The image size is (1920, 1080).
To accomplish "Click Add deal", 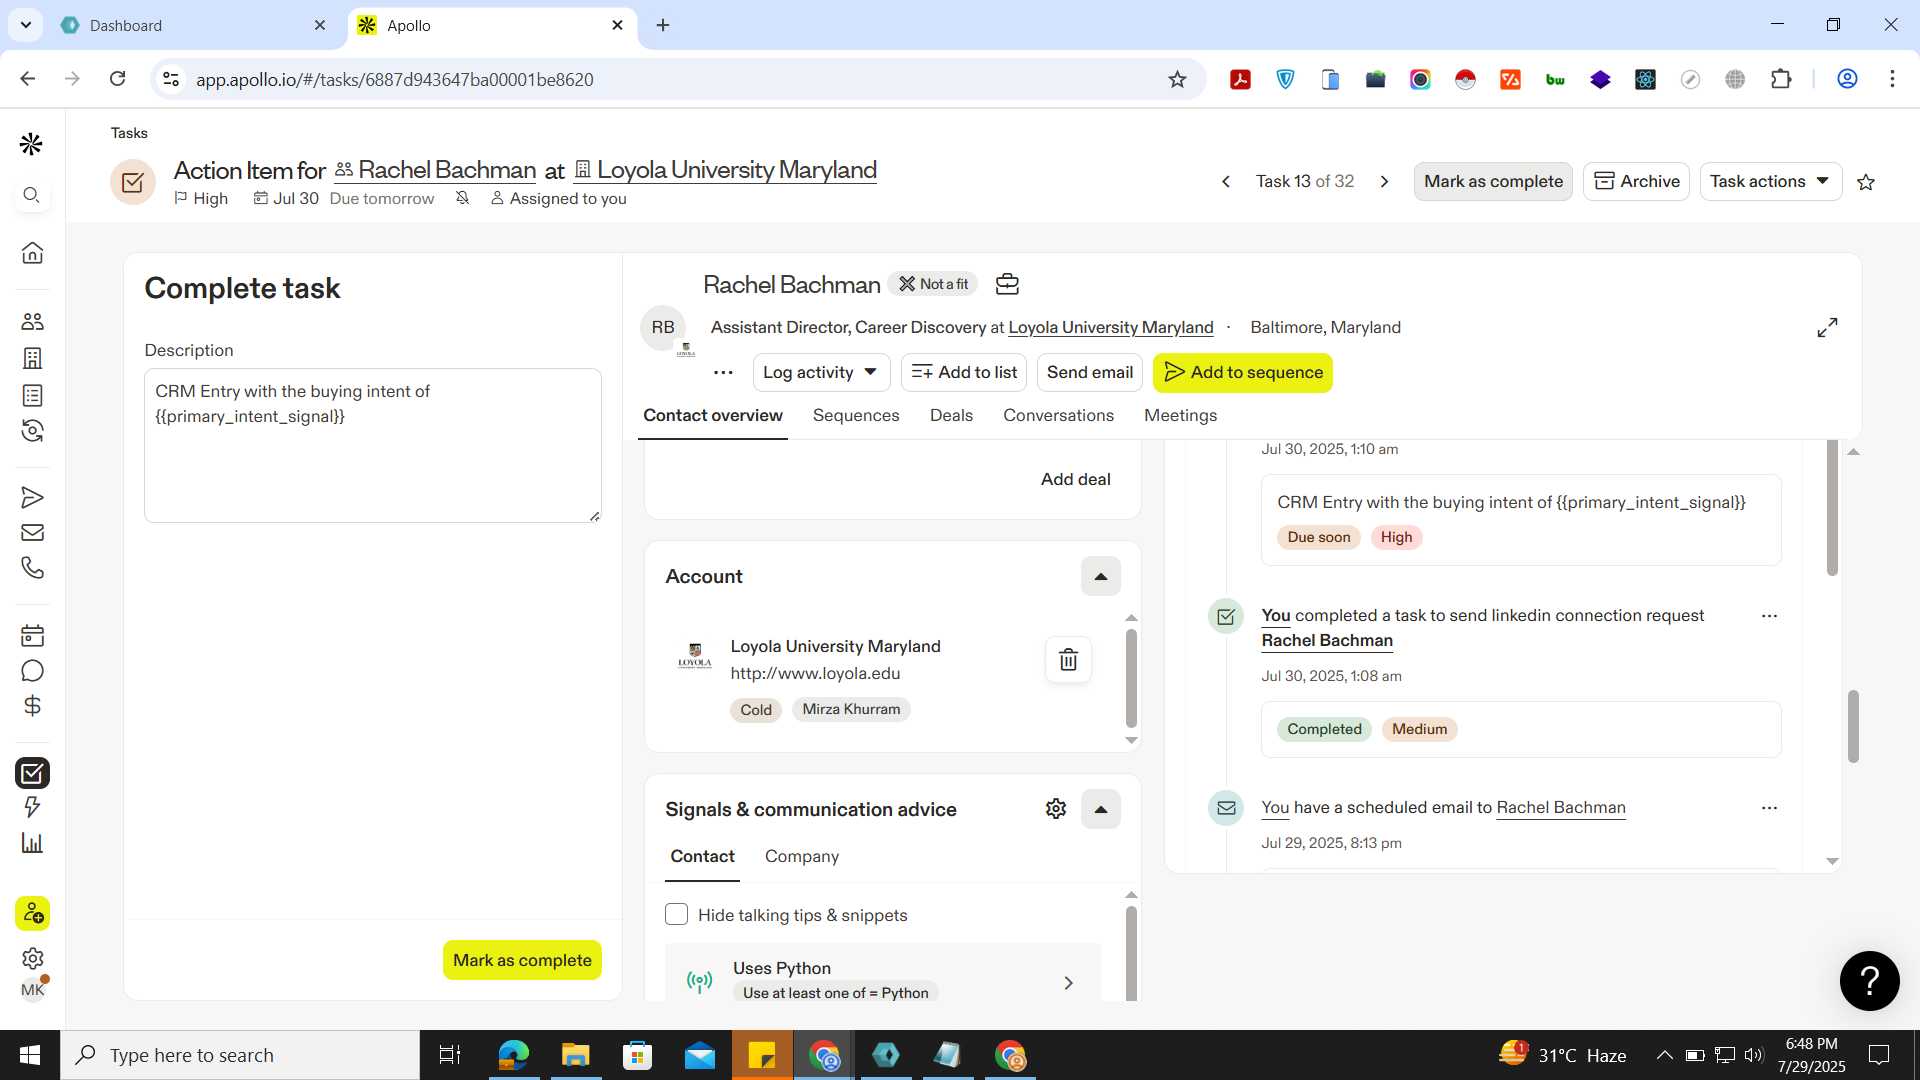I will (x=1075, y=480).
